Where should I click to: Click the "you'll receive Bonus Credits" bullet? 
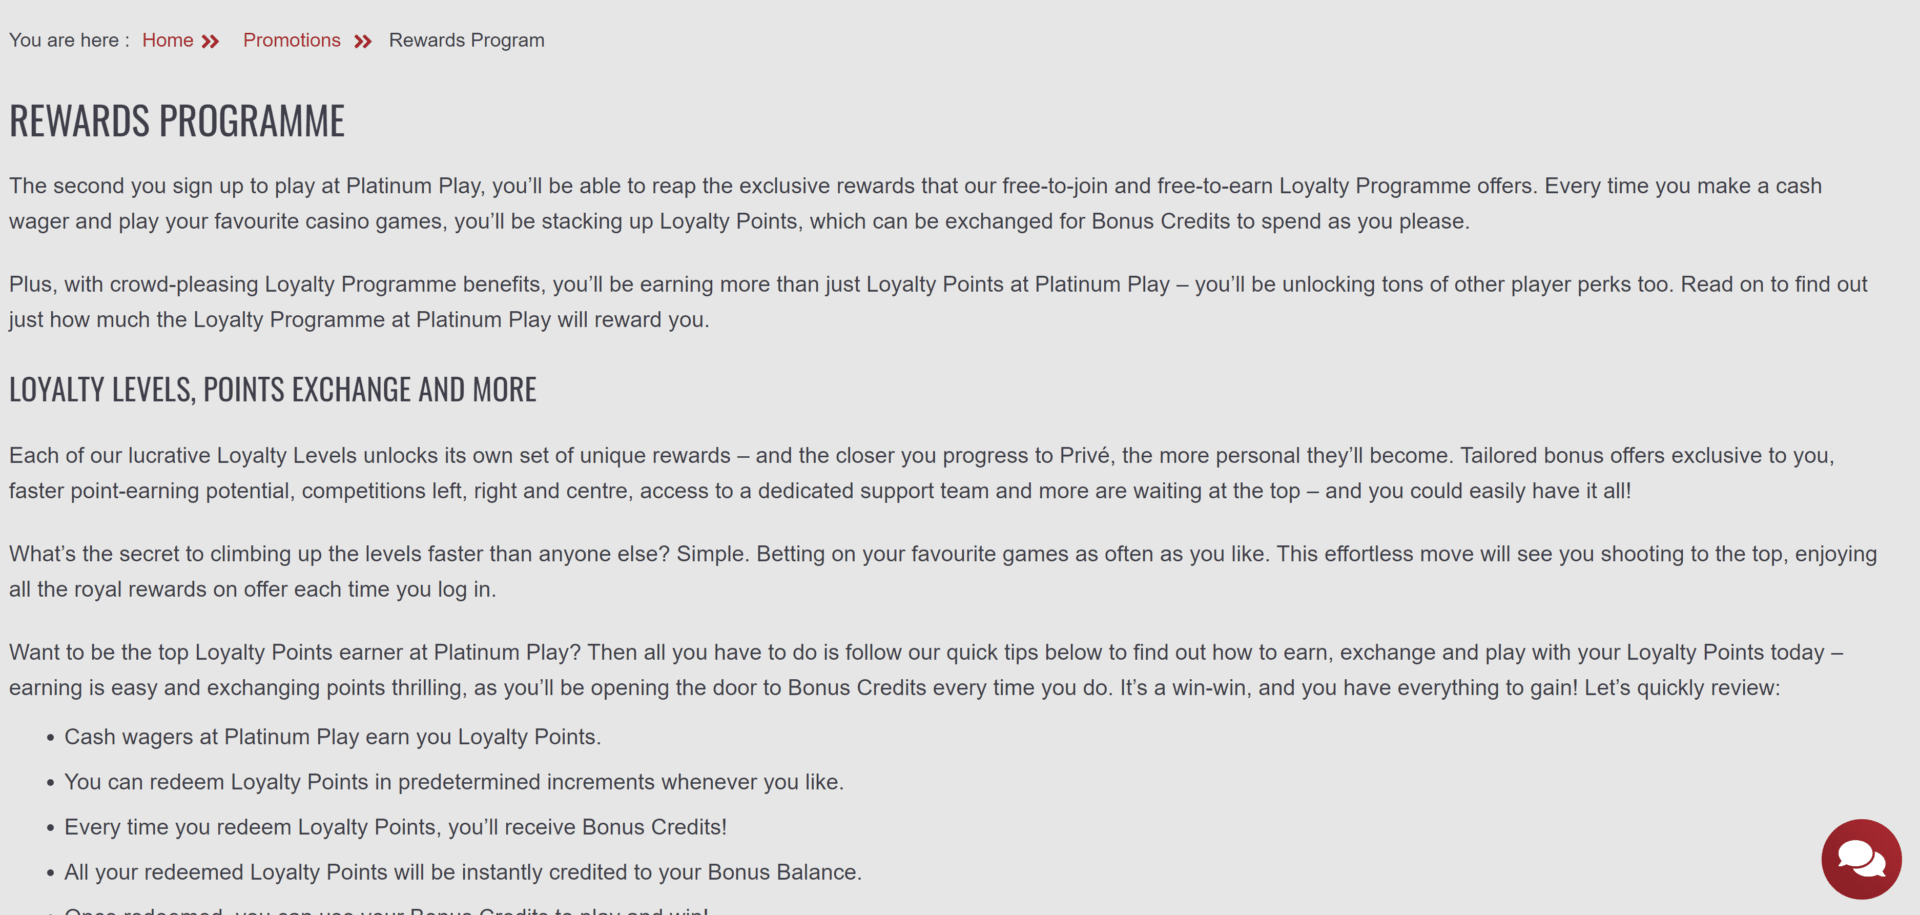[395, 827]
